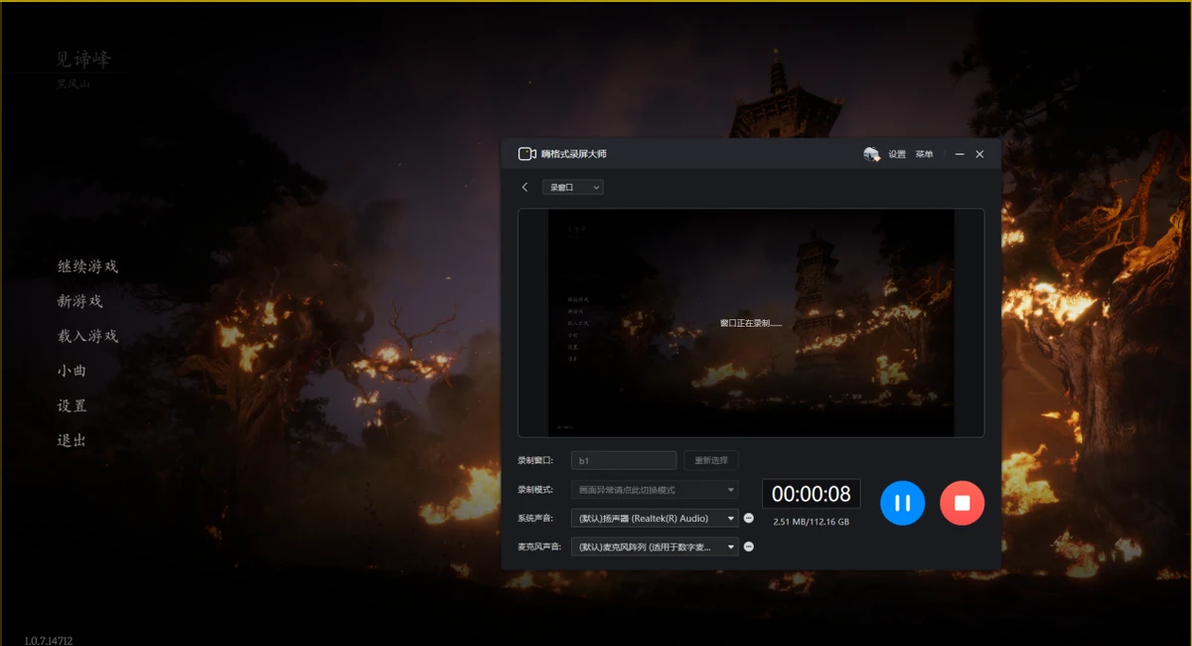Click the recording preview thumbnail
Image resolution: width=1192 pixels, height=646 pixels.
tap(751, 323)
